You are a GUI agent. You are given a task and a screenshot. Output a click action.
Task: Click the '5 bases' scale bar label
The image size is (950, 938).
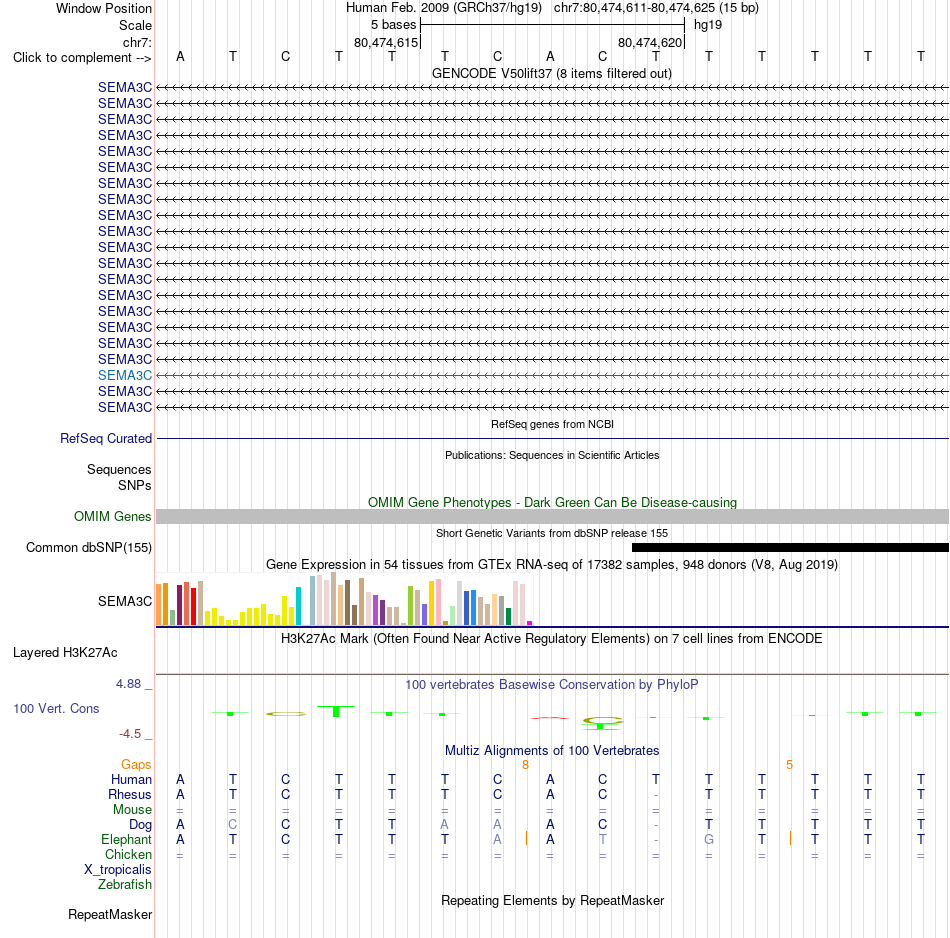coord(394,25)
